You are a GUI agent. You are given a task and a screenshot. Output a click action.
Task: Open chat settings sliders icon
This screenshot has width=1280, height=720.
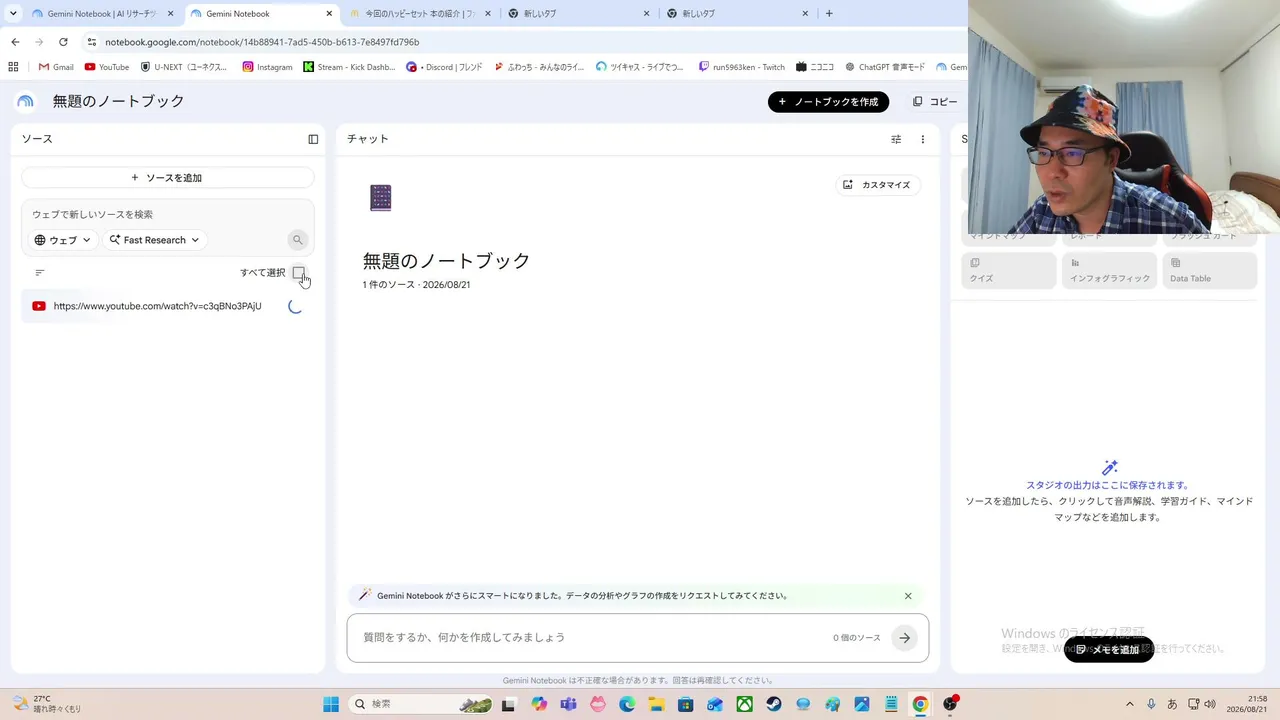(x=896, y=139)
